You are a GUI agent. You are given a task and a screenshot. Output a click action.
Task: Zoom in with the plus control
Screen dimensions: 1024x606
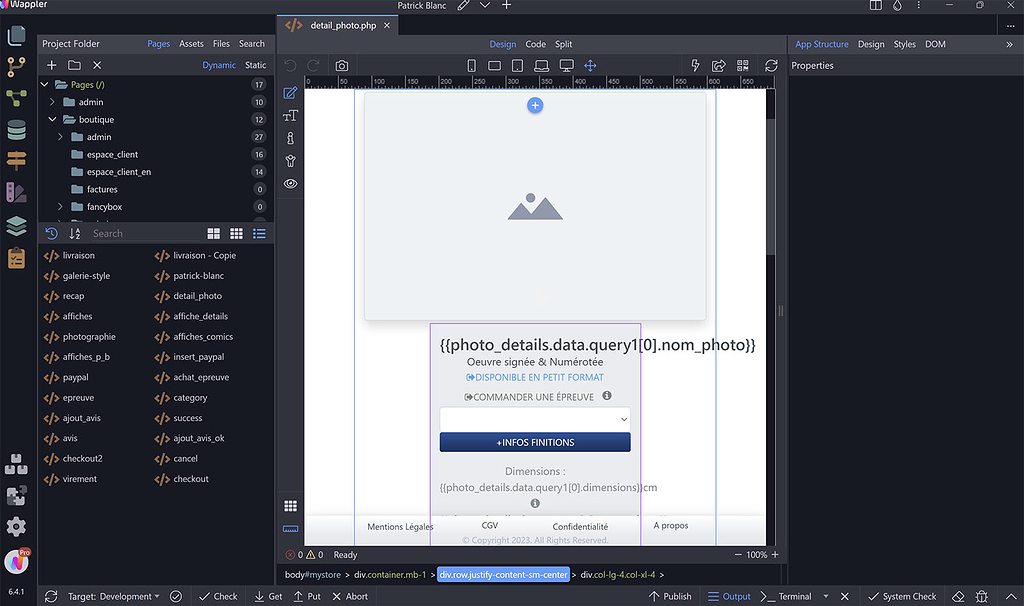(x=775, y=554)
